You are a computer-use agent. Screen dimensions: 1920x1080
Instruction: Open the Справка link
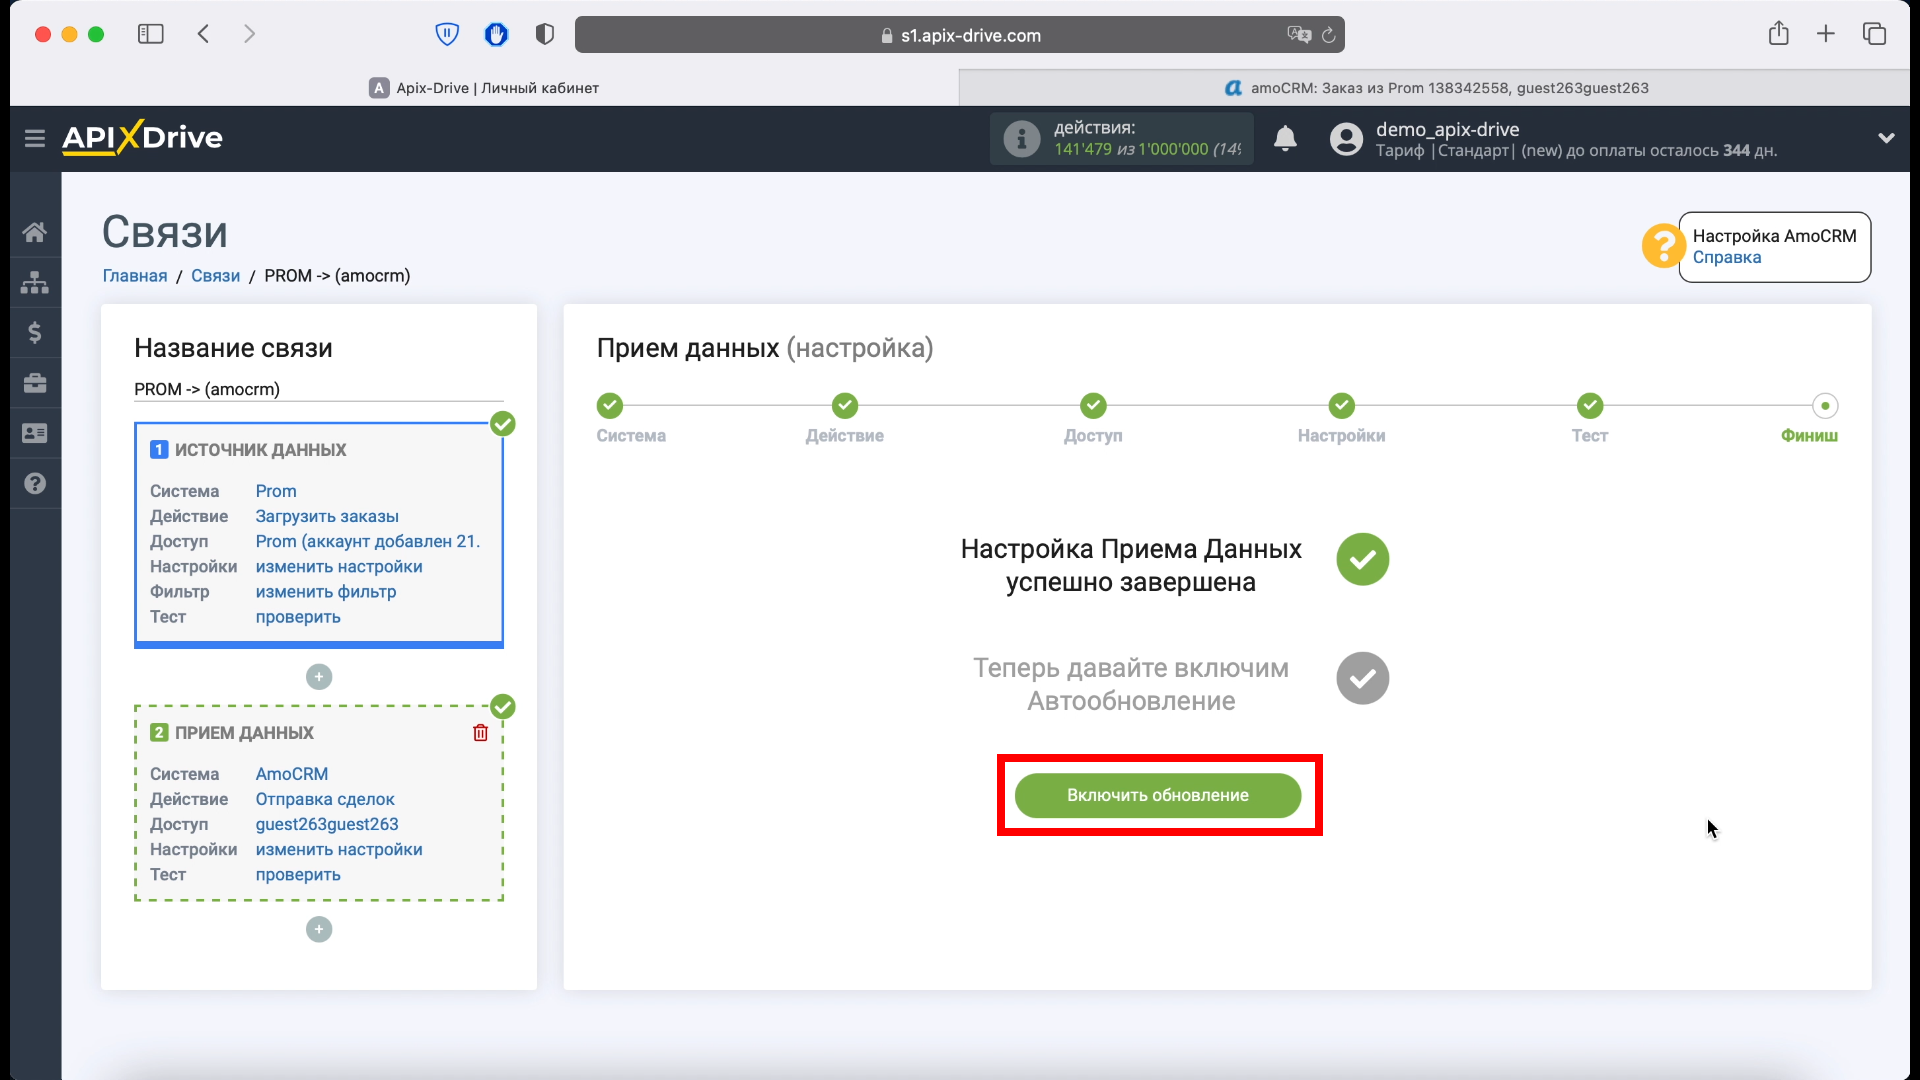pos(1727,257)
